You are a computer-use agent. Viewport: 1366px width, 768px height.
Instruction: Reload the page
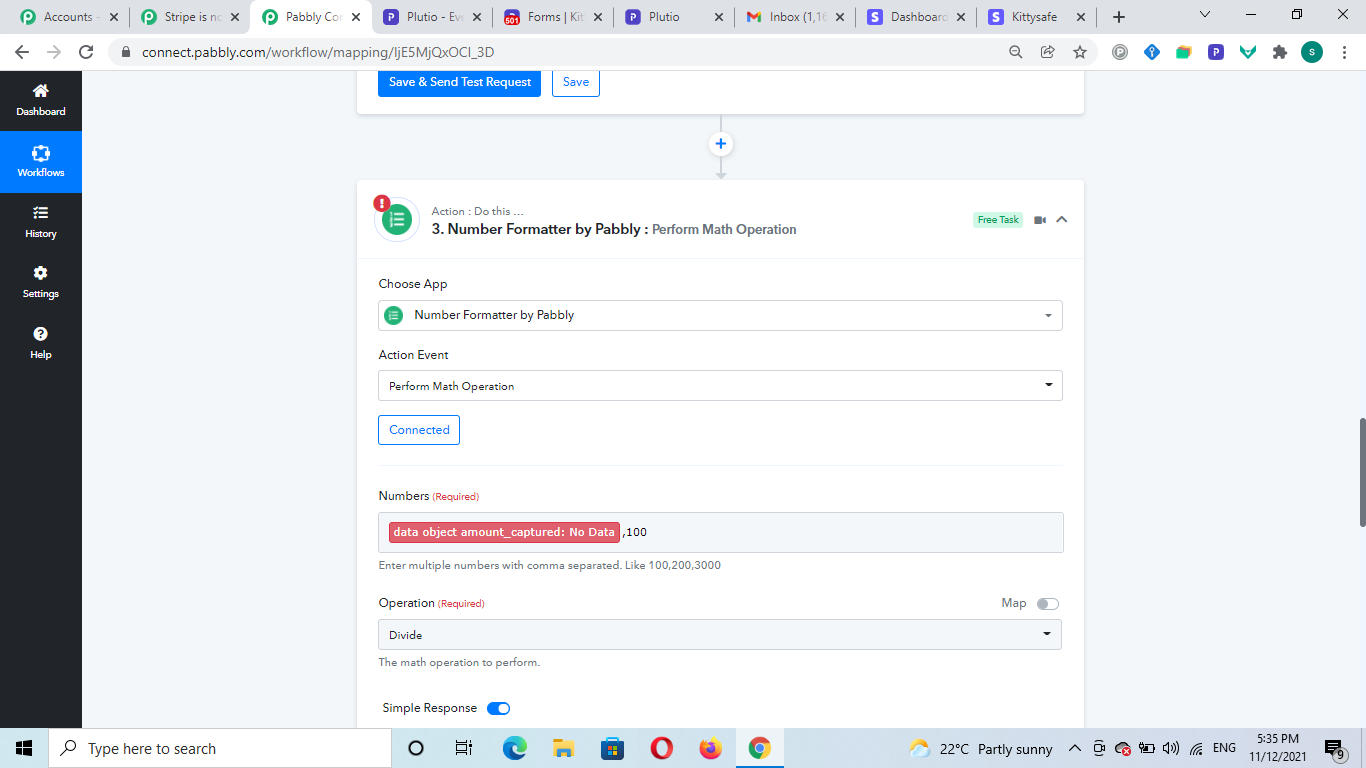86,52
